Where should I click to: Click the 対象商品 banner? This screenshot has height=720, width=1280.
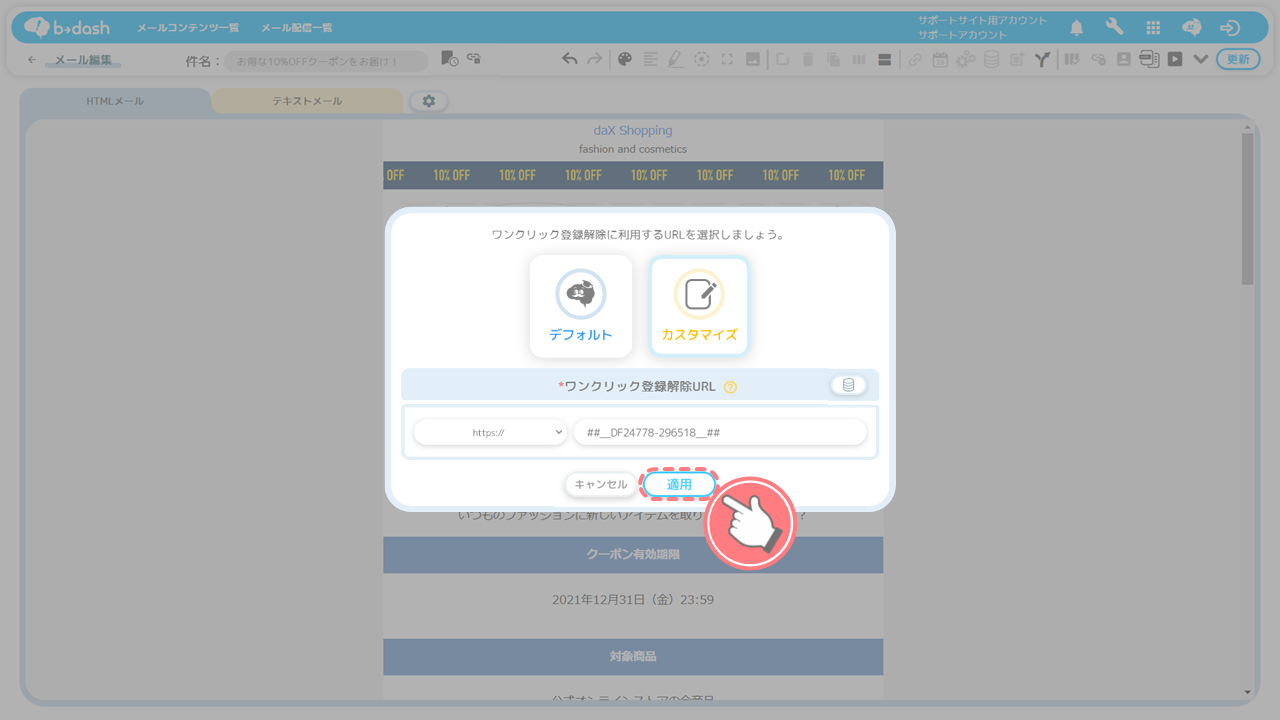pos(633,657)
